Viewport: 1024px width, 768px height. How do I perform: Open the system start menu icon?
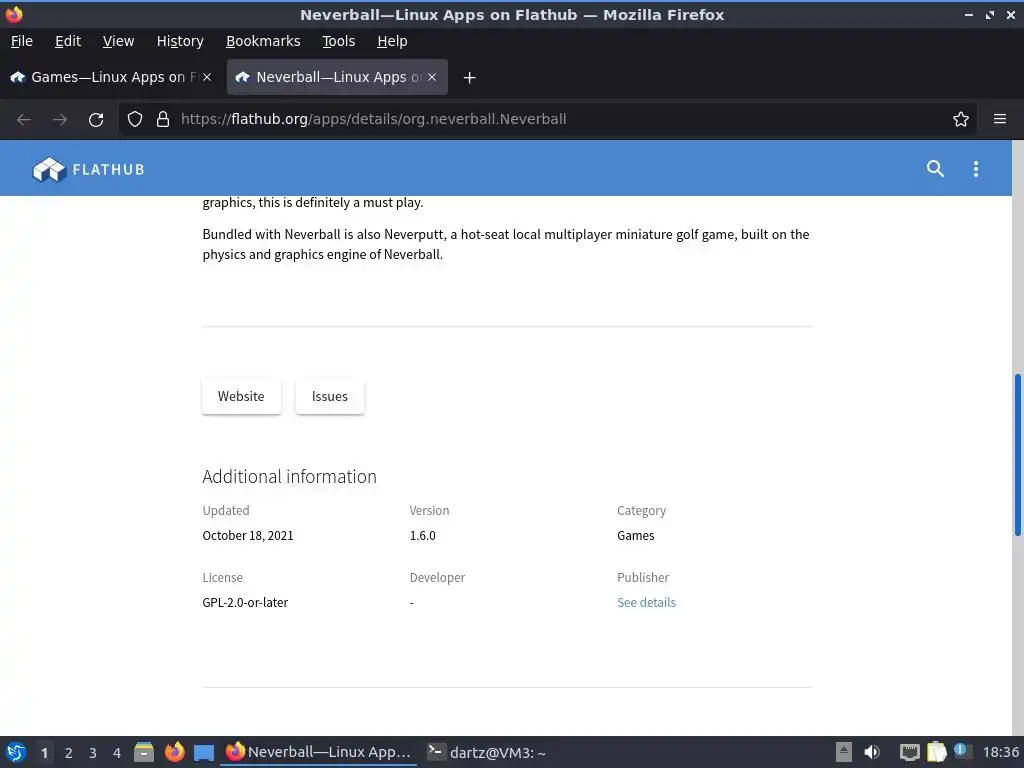(x=16, y=752)
